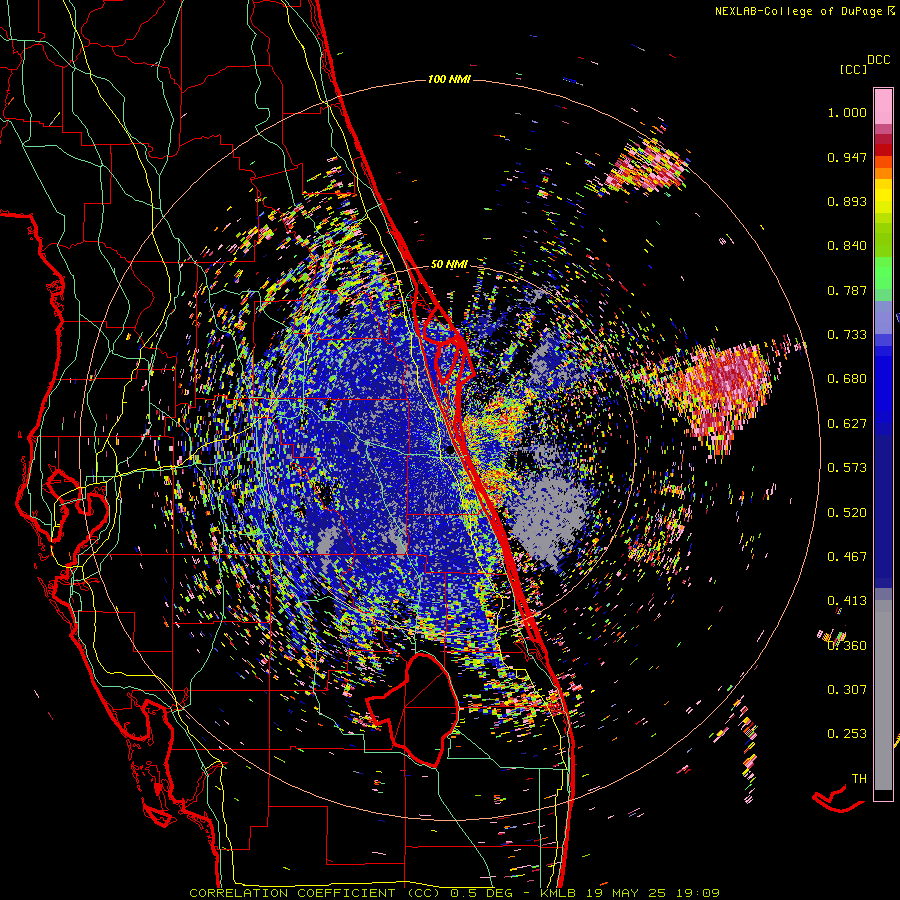The width and height of the screenshot is (900, 900).
Task: Select the 0.627 scale value
Action: coord(847,424)
